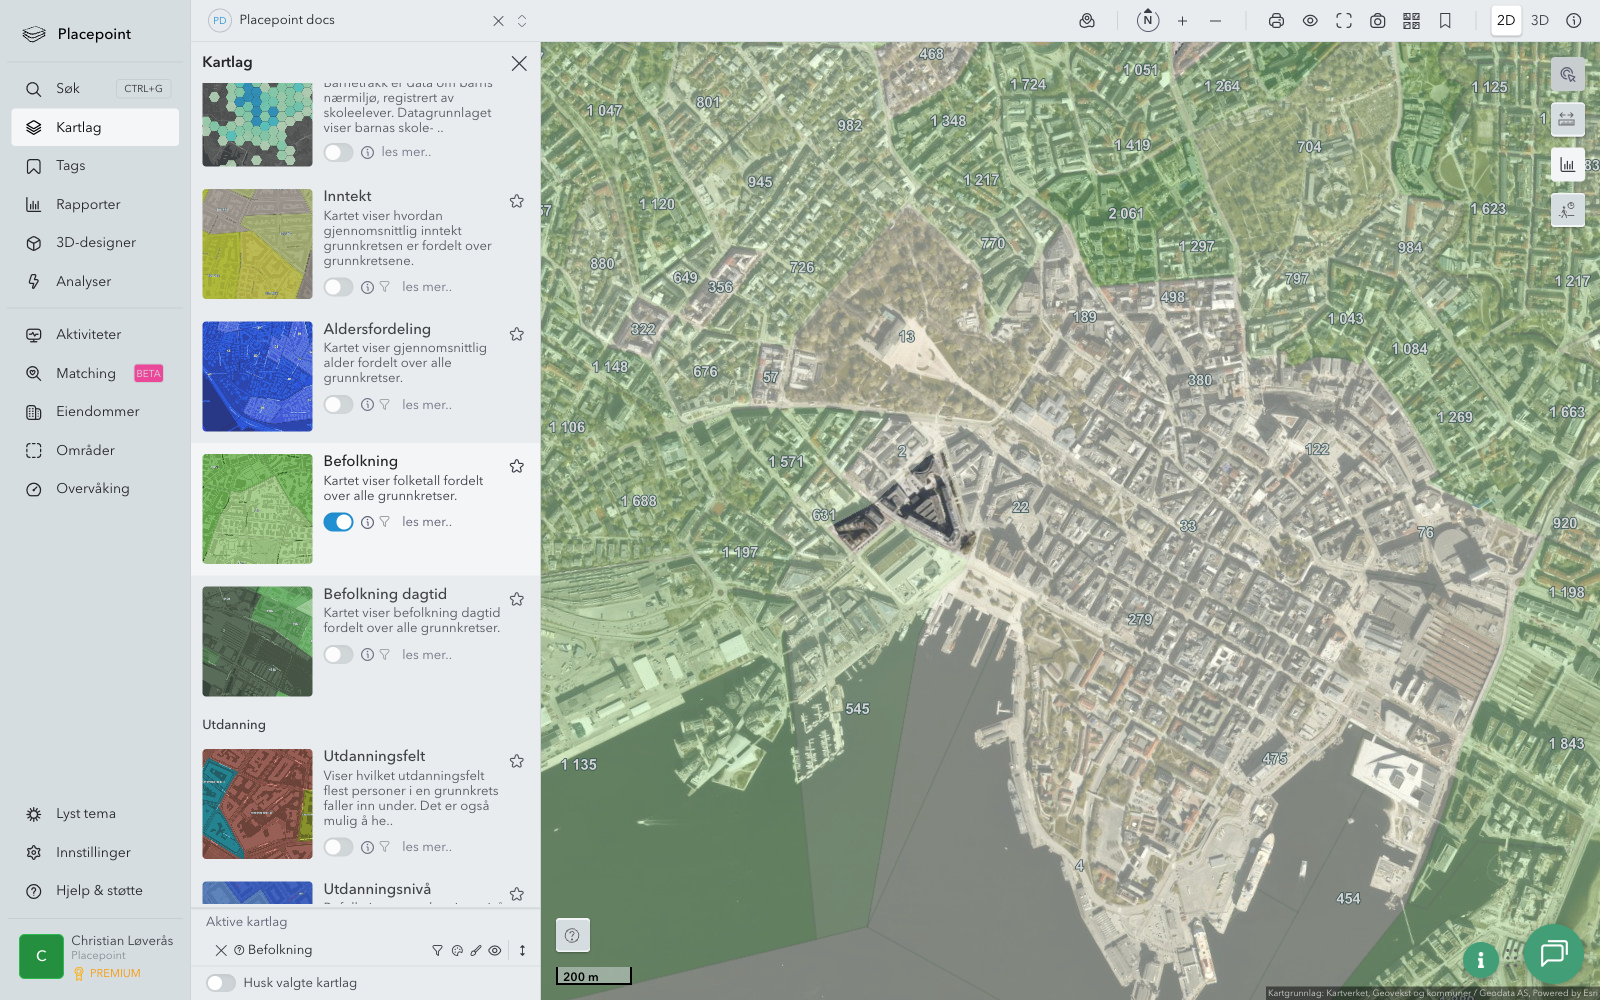This screenshot has height=1000, width=1600.
Task: Expand active layers panel with vertical arrows
Action: (522, 951)
